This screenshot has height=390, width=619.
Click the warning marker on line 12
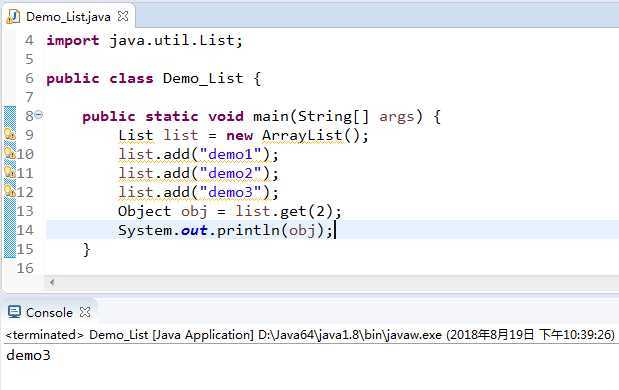click(10, 191)
